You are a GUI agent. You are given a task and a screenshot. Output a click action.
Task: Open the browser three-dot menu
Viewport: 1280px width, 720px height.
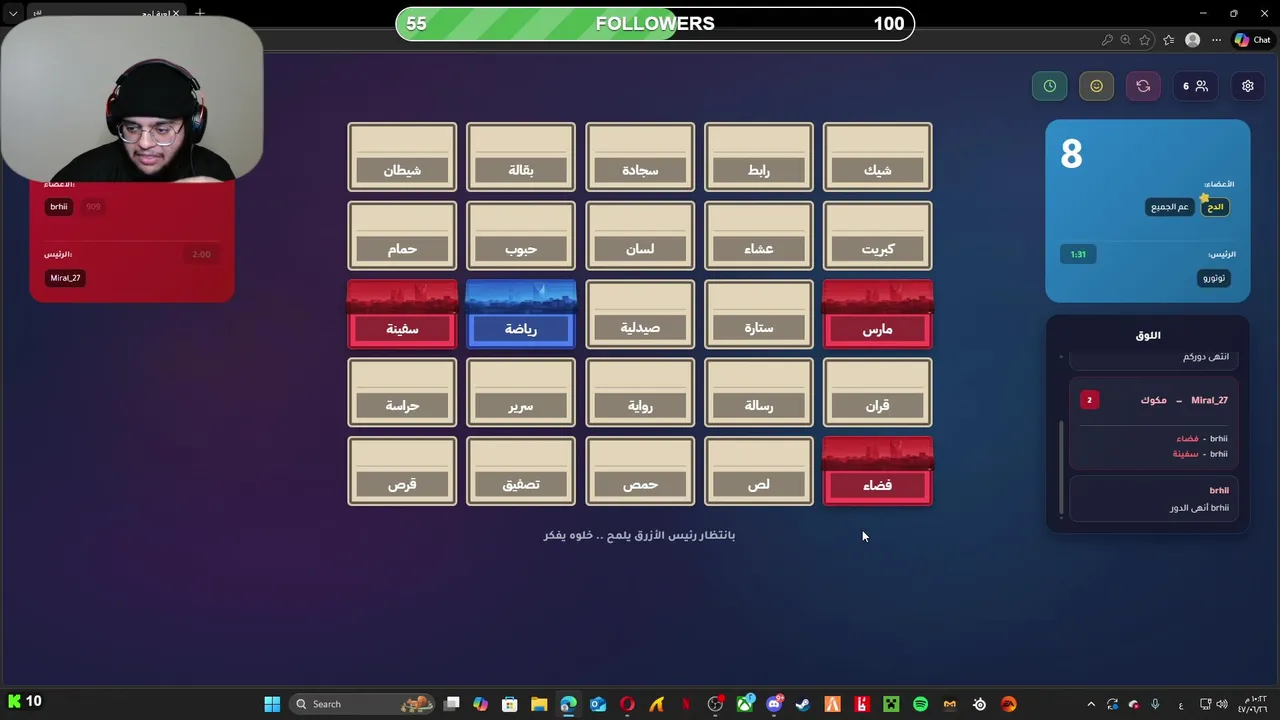click(x=1216, y=40)
